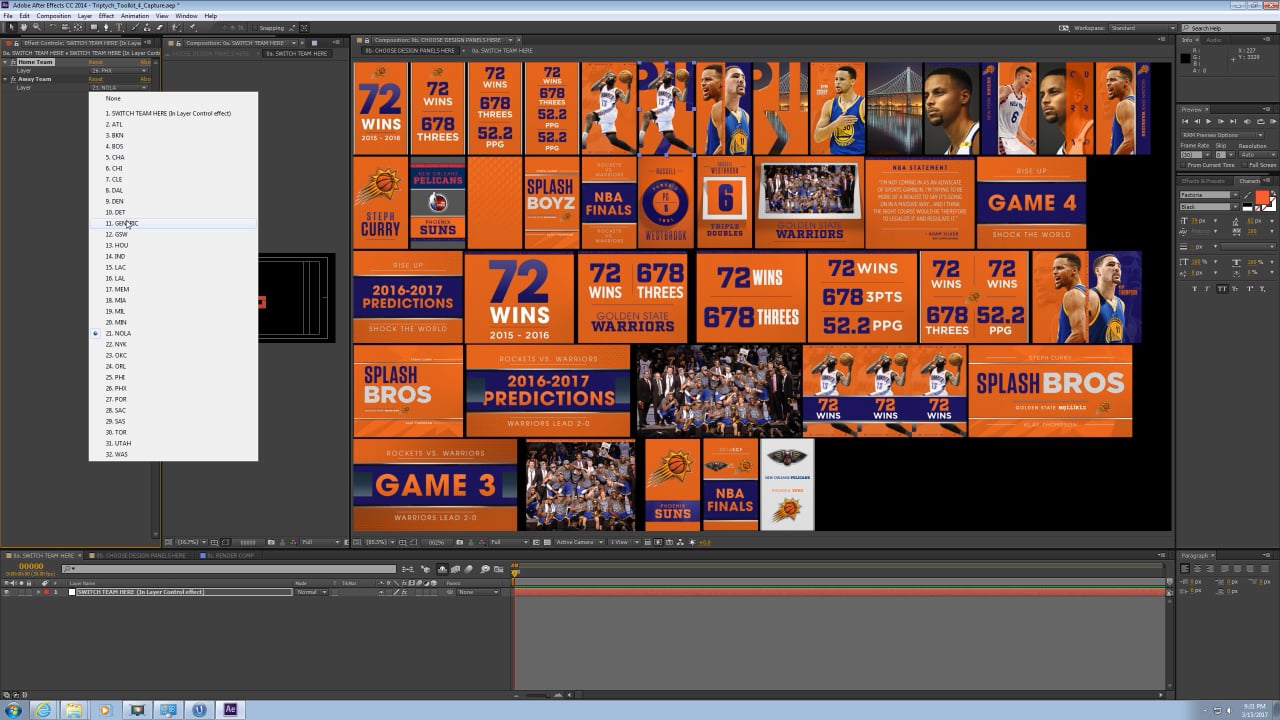Viewport: 1280px width, 720px height.
Task: Click the Search Help field
Action: coord(1229,28)
